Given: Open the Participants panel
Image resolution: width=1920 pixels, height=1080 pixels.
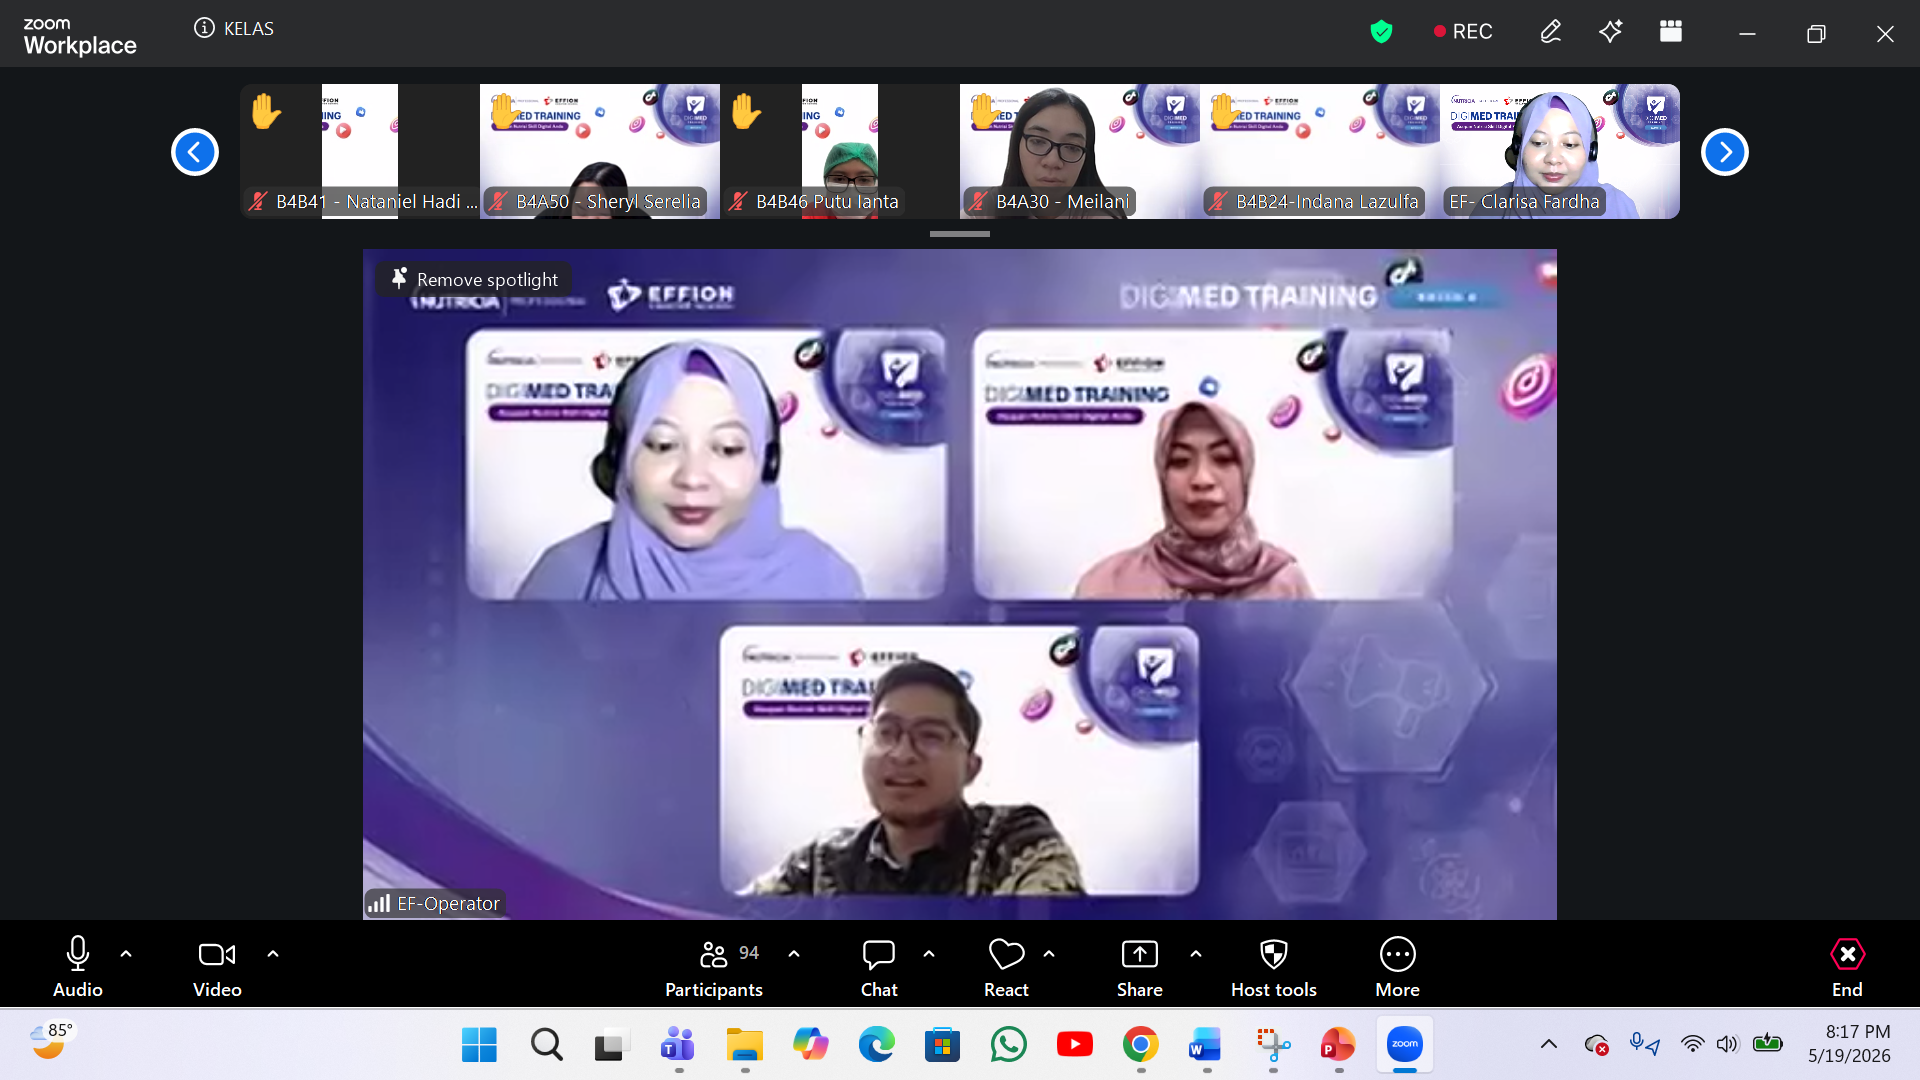Looking at the screenshot, I should tap(714, 966).
